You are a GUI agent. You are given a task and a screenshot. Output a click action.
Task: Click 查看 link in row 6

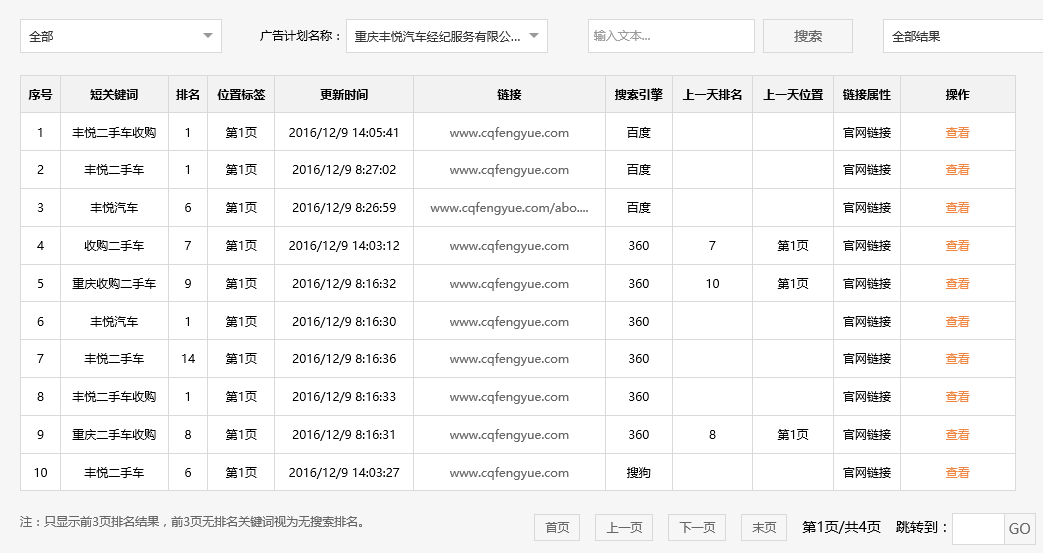point(957,321)
